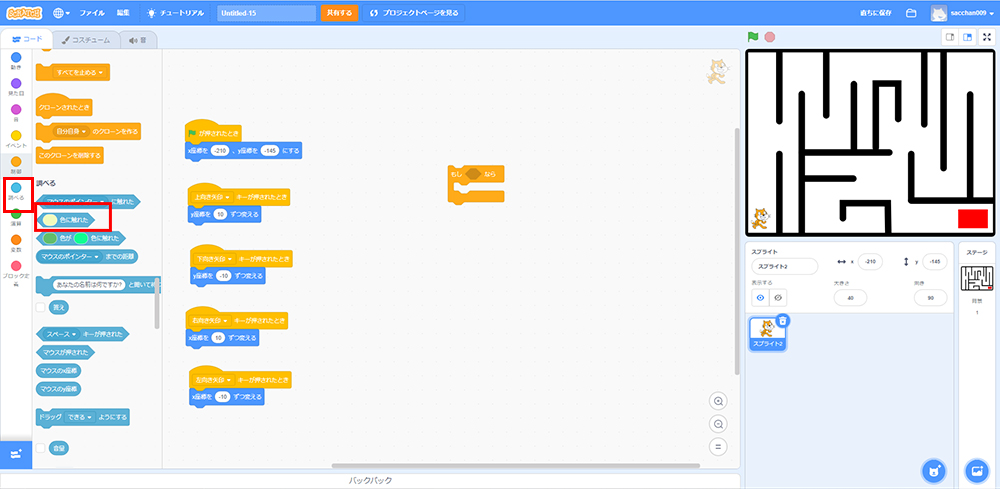The width and height of the screenshot is (1000, 489).
Task: Click the color swatch in 色に触れた block
Action: (48, 219)
